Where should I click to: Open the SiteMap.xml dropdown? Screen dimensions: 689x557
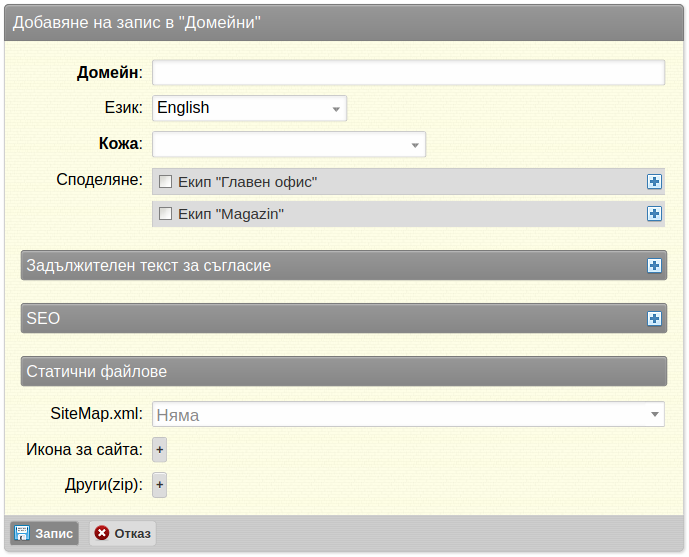tap(408, 414)
